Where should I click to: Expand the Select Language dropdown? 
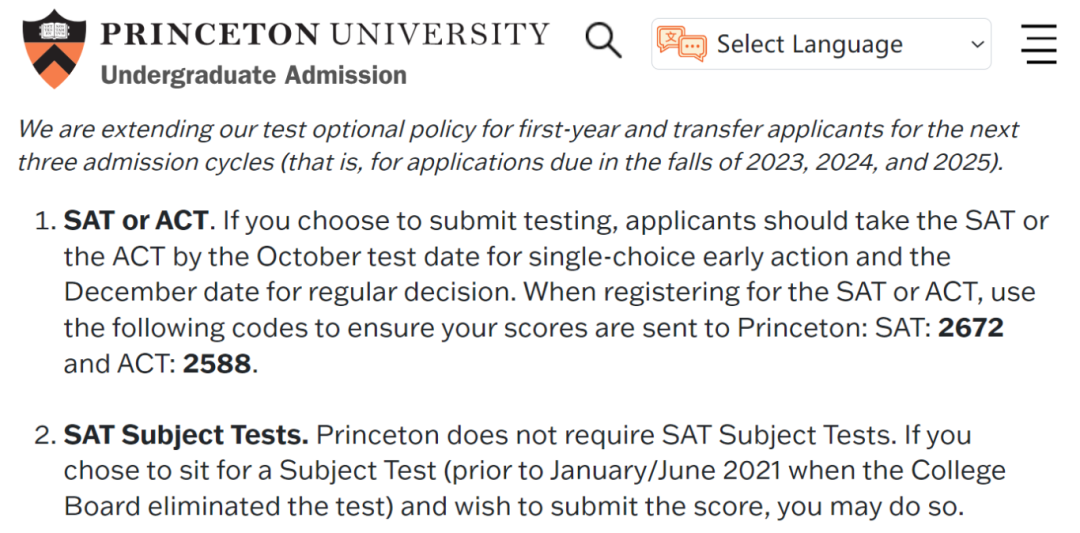coord(821,44)
